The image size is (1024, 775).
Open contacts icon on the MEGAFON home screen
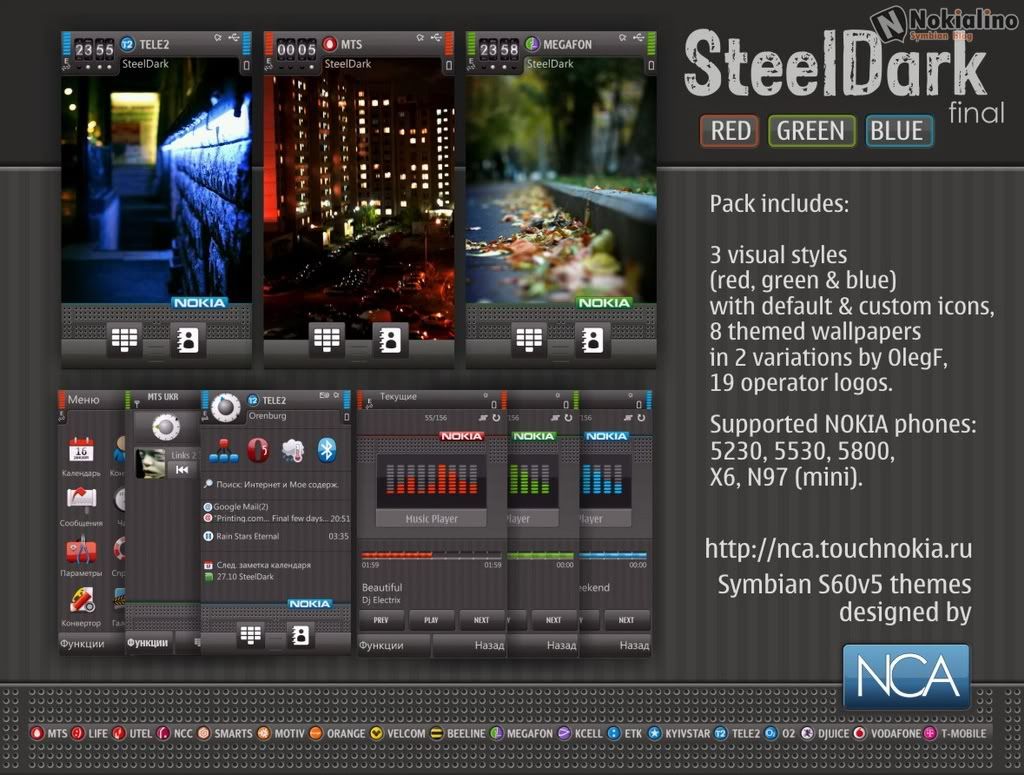tap(592, 340)
